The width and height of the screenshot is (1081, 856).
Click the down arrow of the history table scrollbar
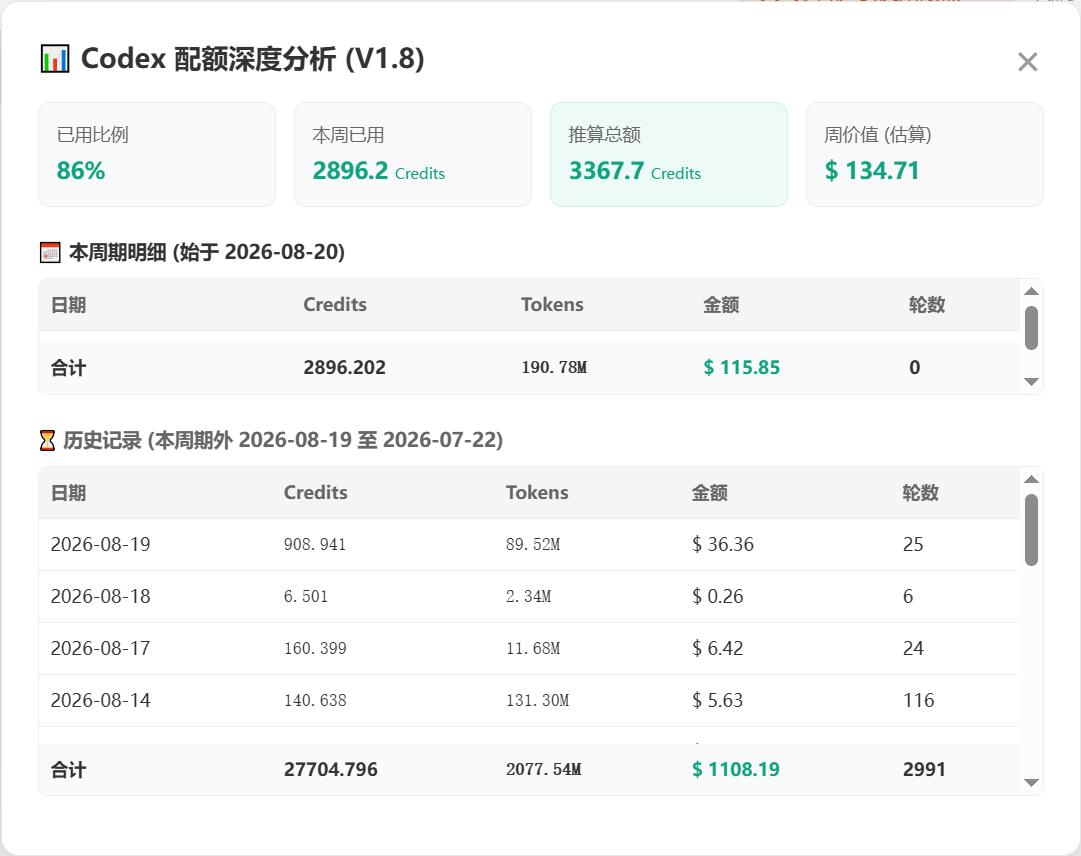click(x=1031, y=783)
